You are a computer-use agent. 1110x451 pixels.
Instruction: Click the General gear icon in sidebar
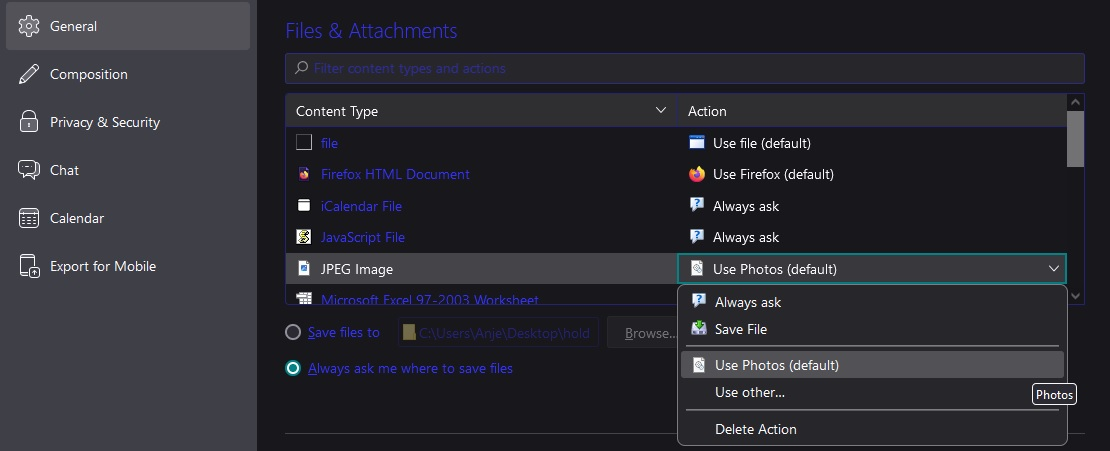pos(29,26)
